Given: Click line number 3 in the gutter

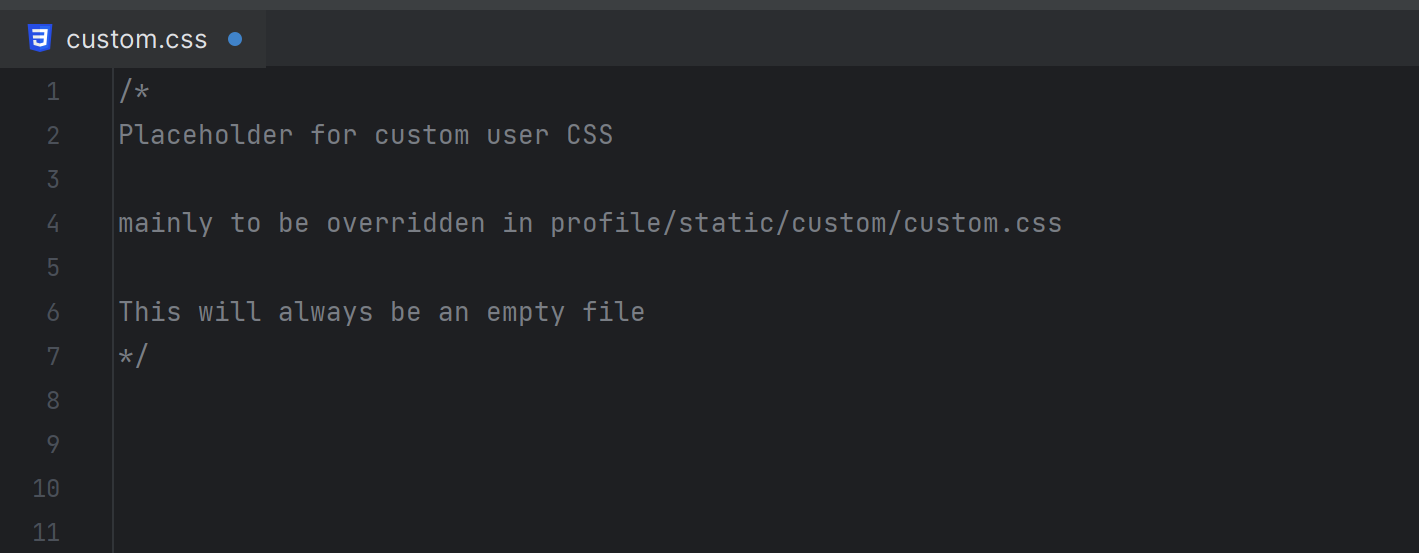Looking at the screenshot, I should tap(53, 180).
